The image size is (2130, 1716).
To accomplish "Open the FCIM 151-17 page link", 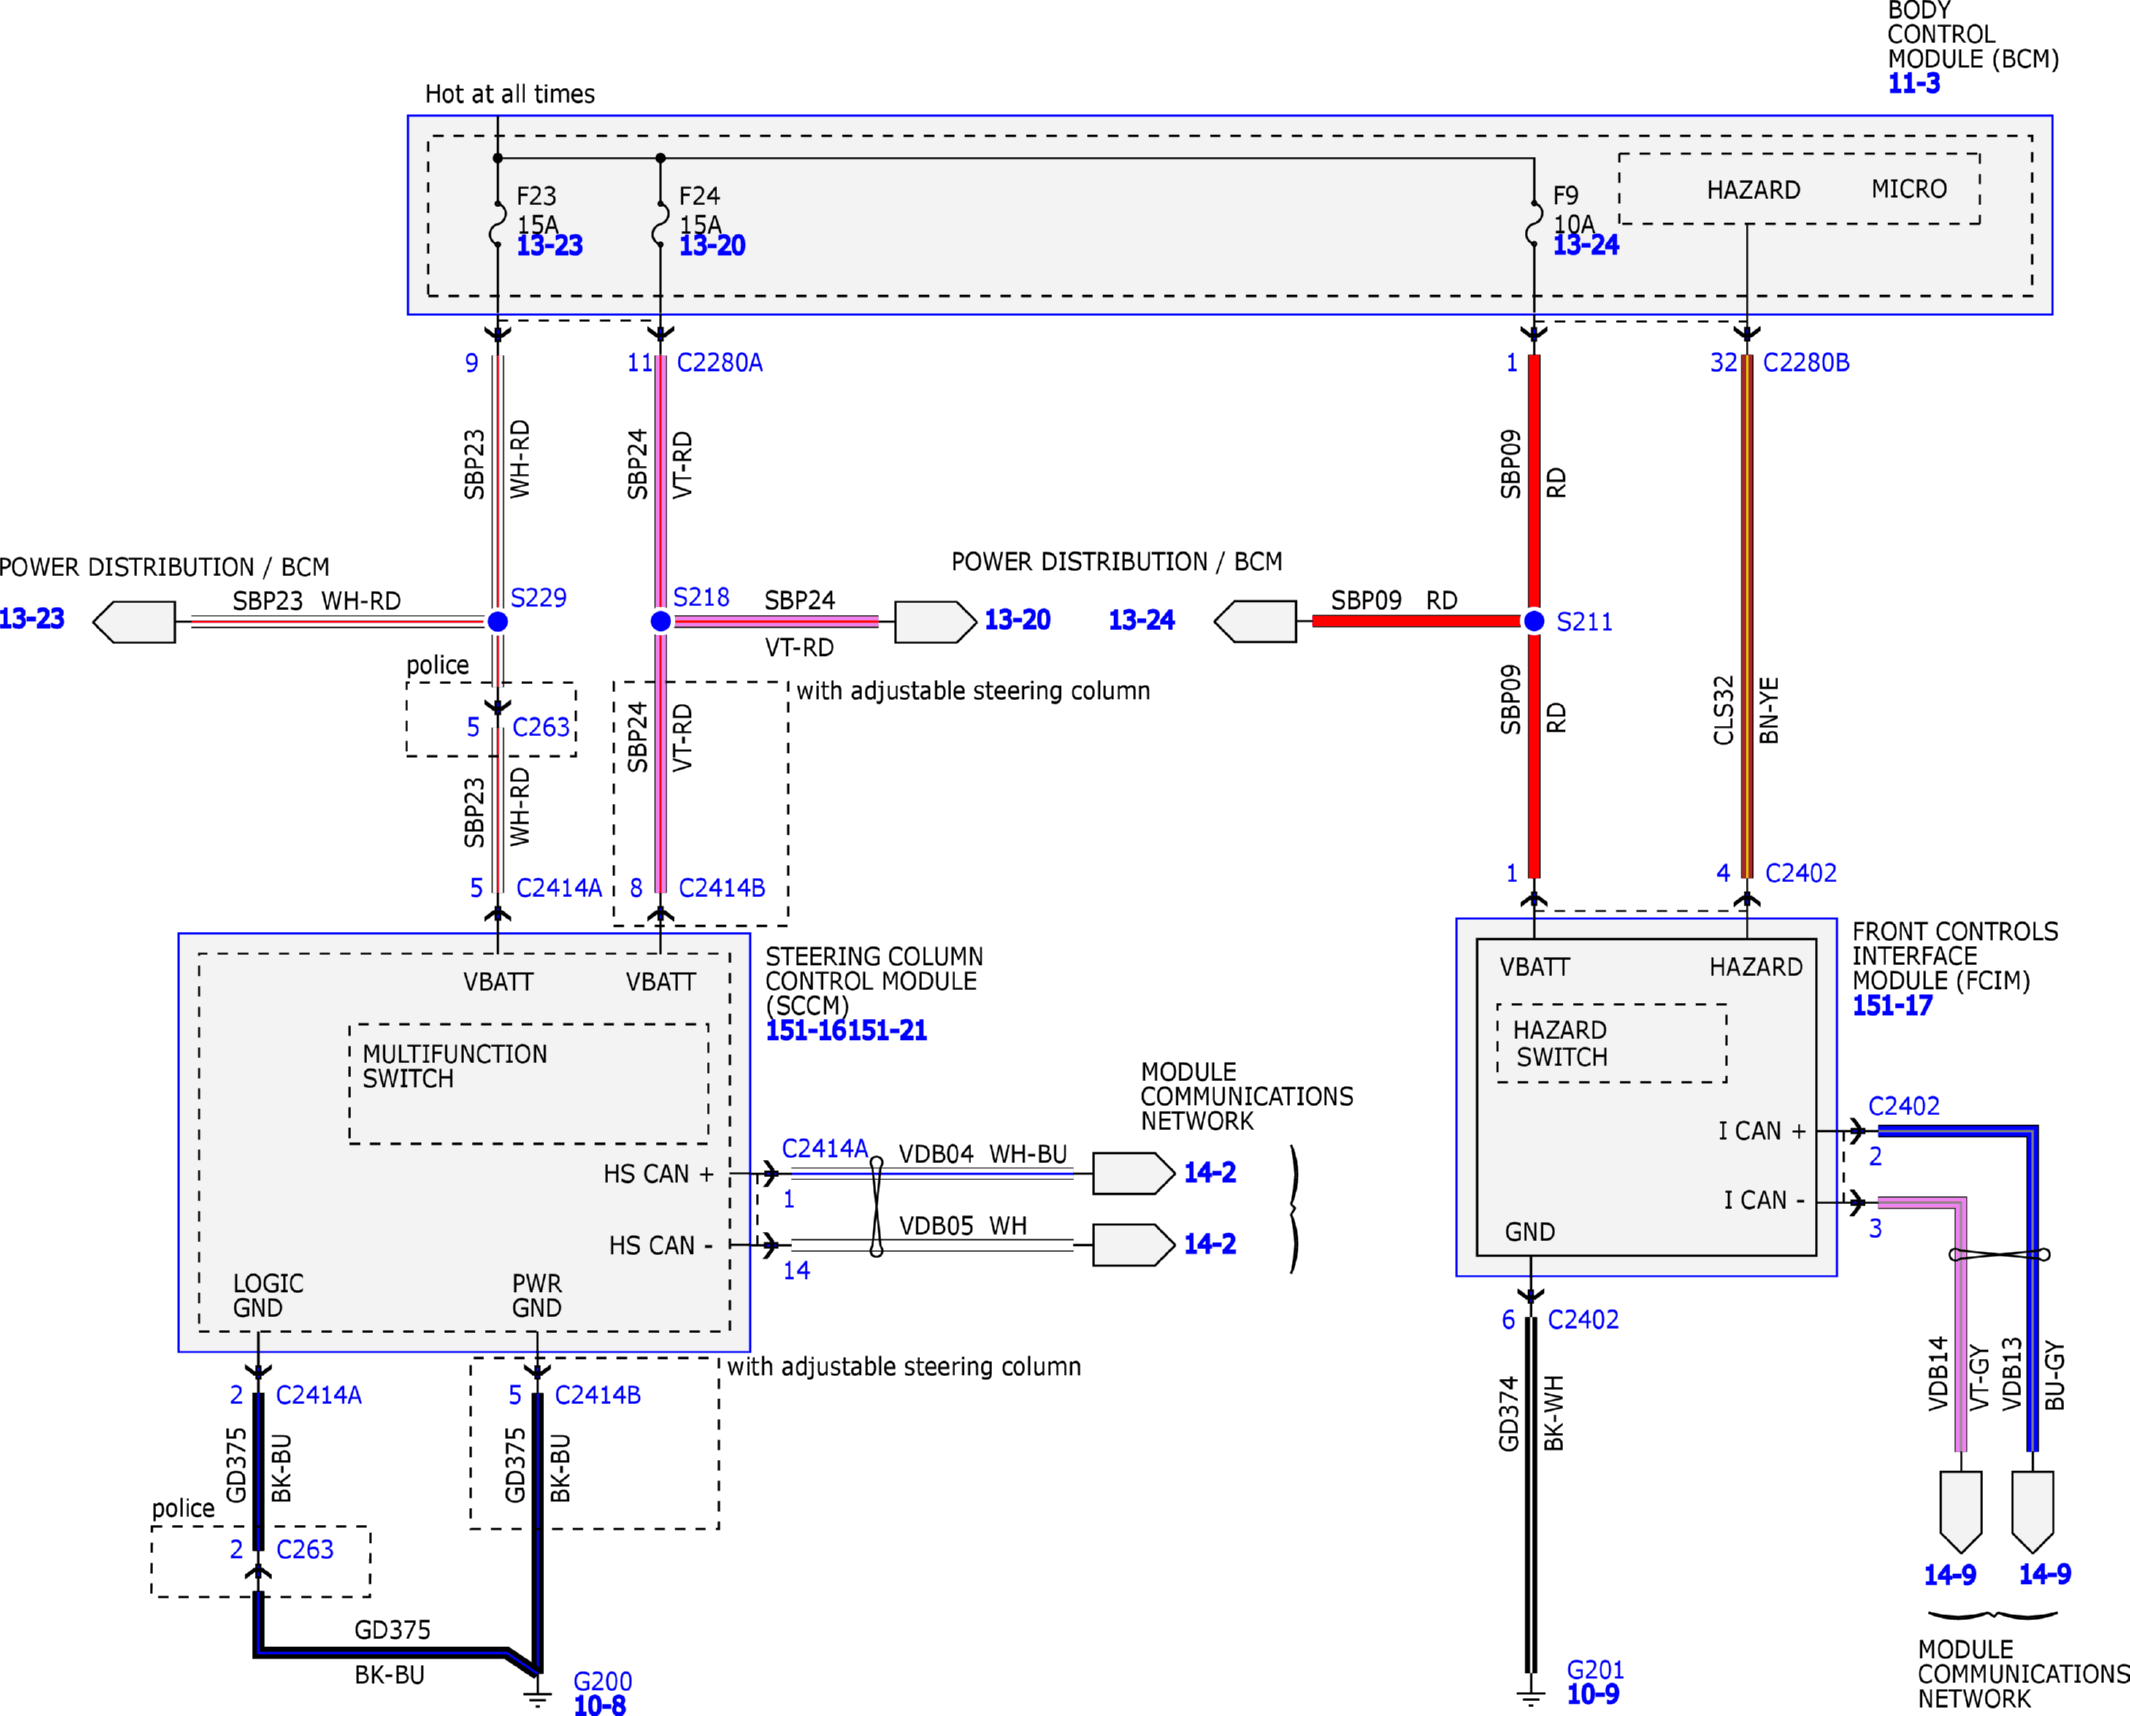I will (x=1892, y=1005).
